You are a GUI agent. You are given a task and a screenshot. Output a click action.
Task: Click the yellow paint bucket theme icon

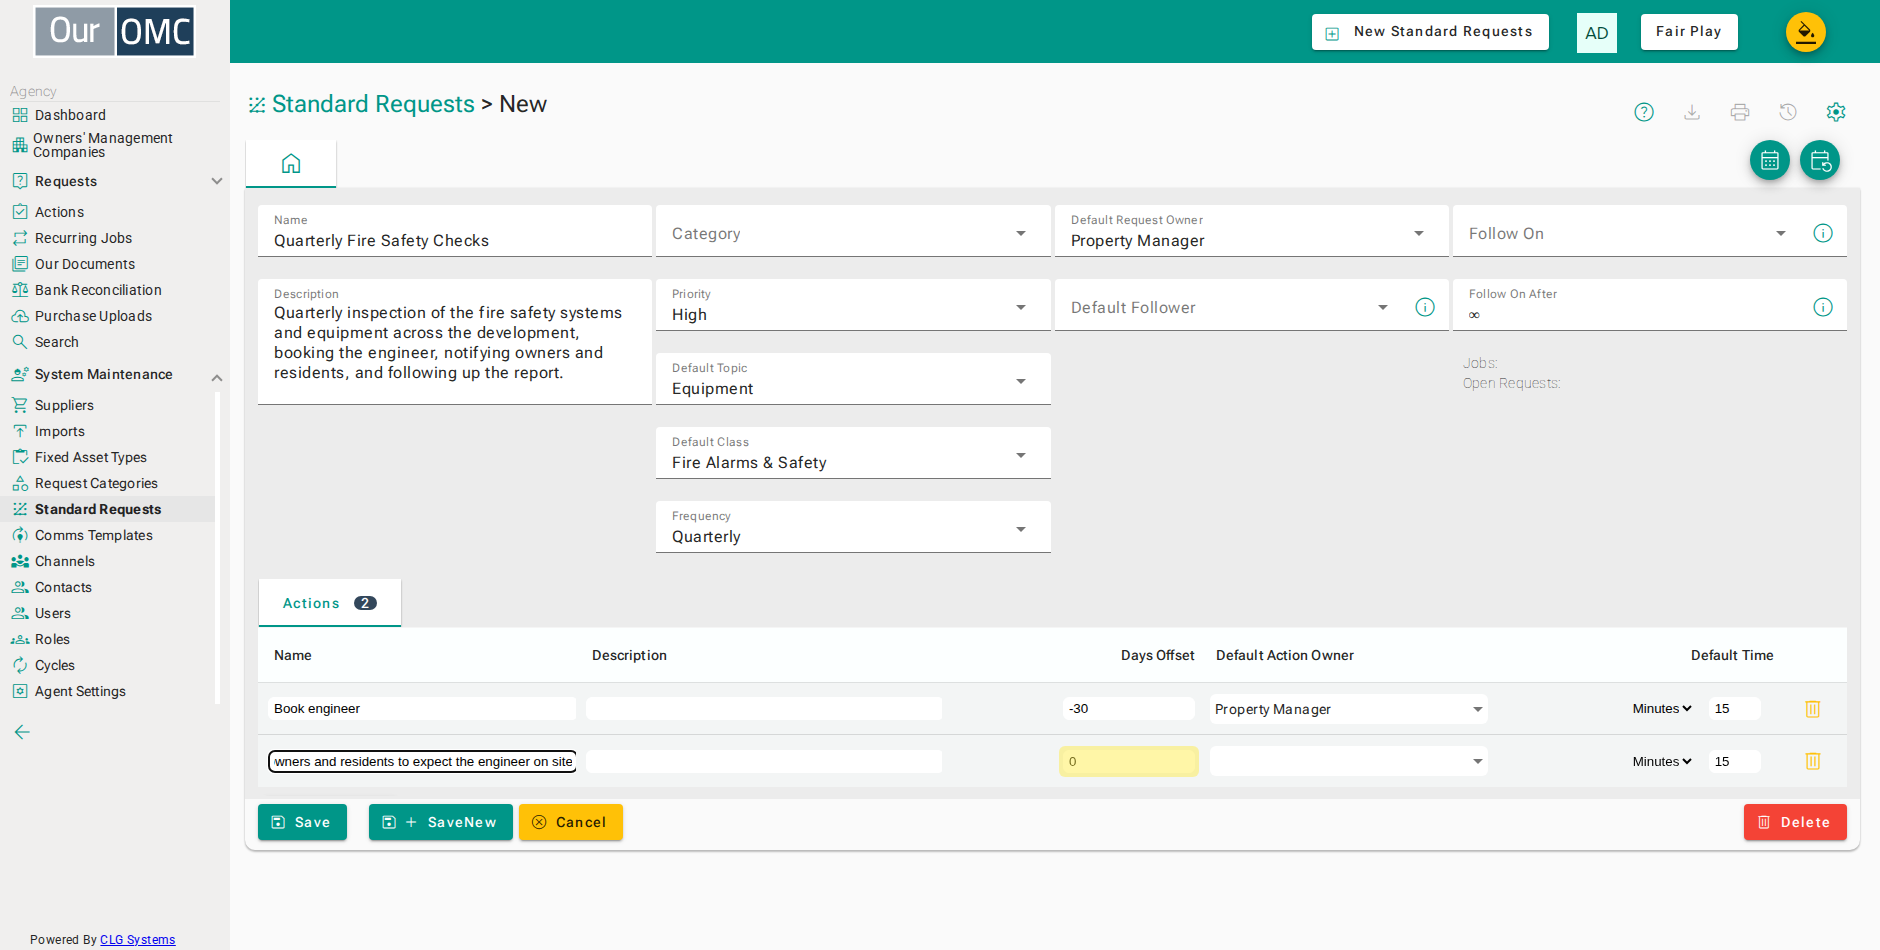(x=1806, y=32)
